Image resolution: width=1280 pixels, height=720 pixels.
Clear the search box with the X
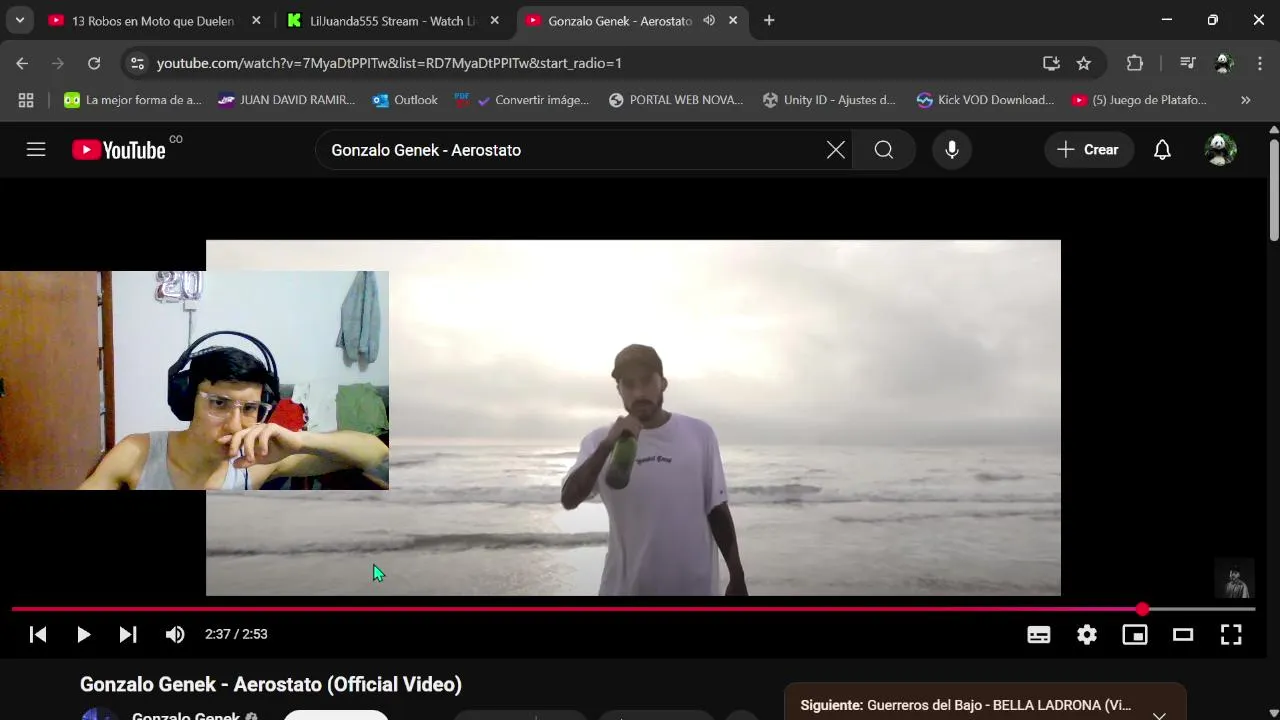835,150
